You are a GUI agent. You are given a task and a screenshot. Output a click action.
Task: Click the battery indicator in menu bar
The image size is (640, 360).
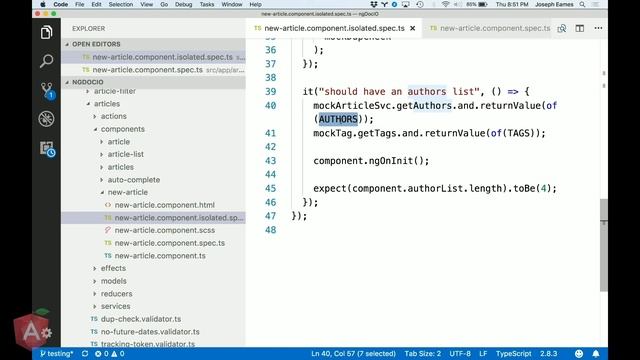[x=477, y=4]
